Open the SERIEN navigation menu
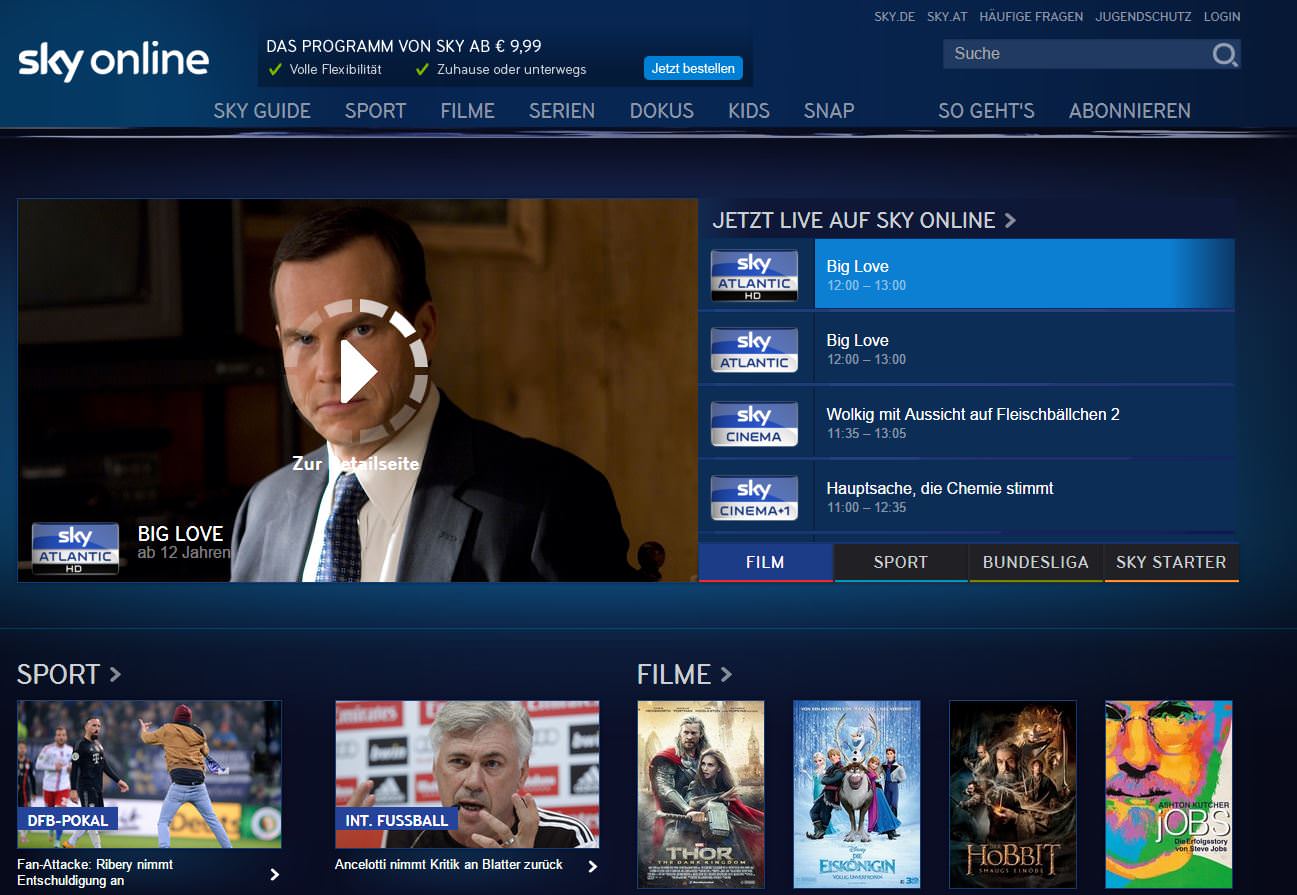Screen dimensions: 1297x895 562,111
